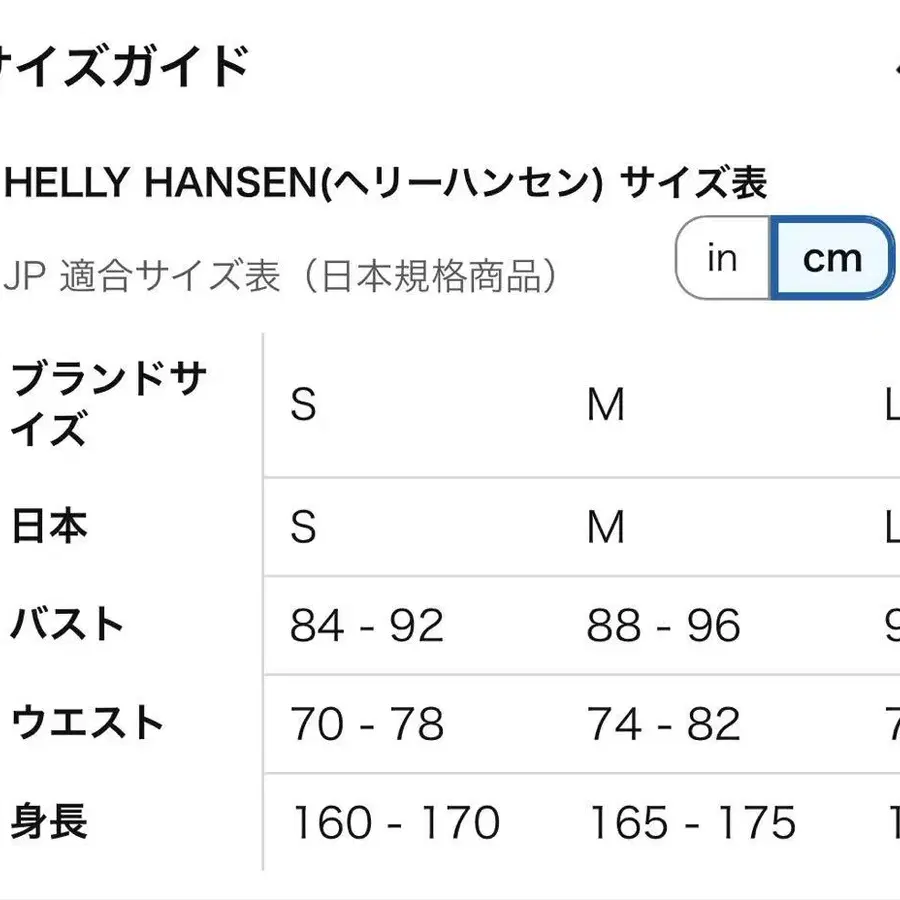Image resolution: width=900 pixels, height=900 pixels.
Task: Click the height value 160 - 170
Action: [395, 823]
